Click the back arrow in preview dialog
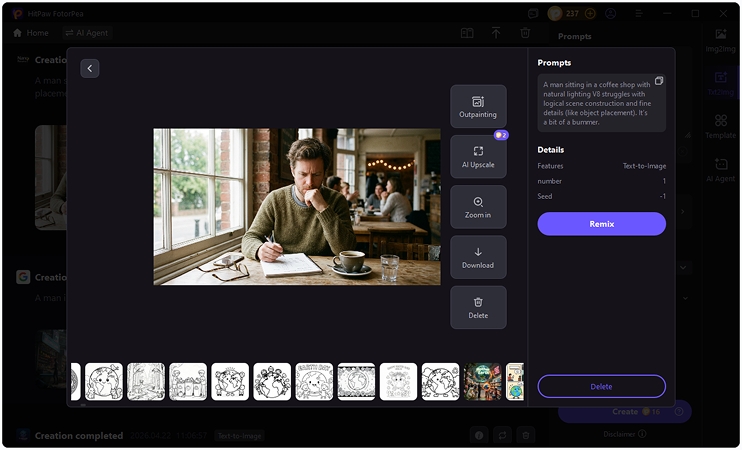 click(x=90, y=68)
